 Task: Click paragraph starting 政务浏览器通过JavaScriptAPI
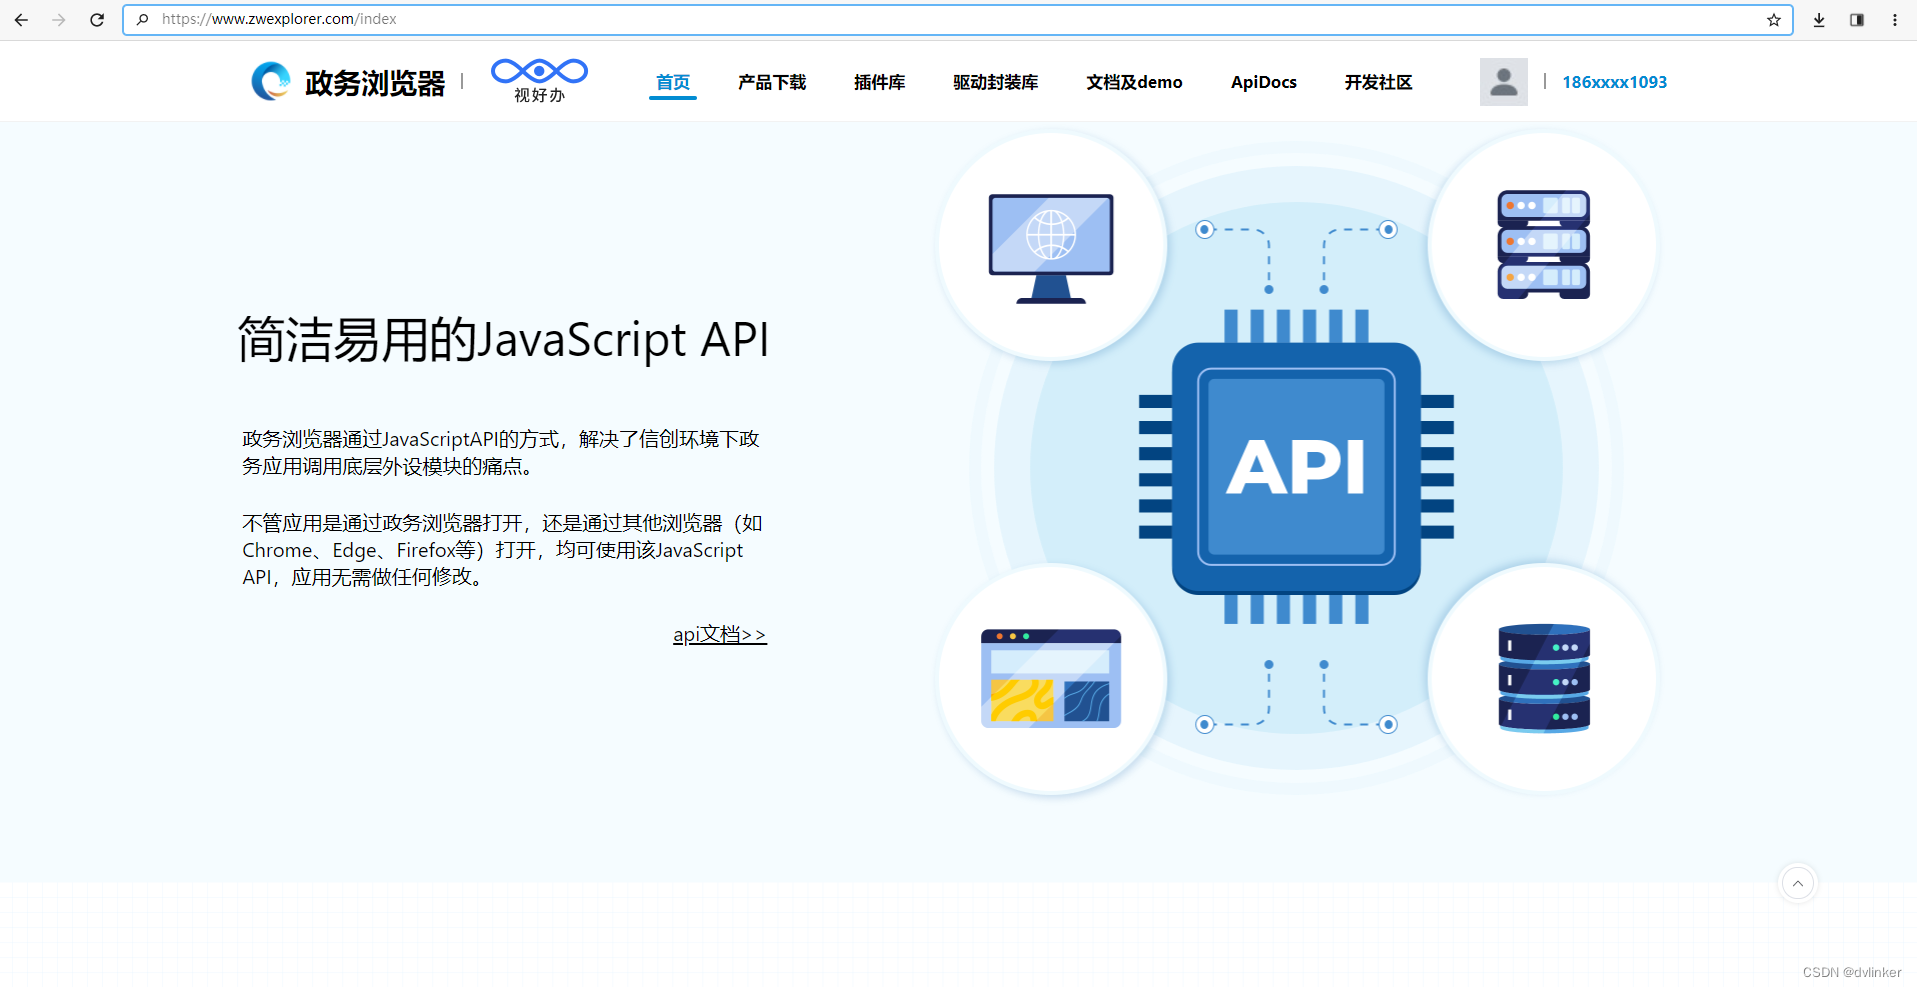[501, 453]
